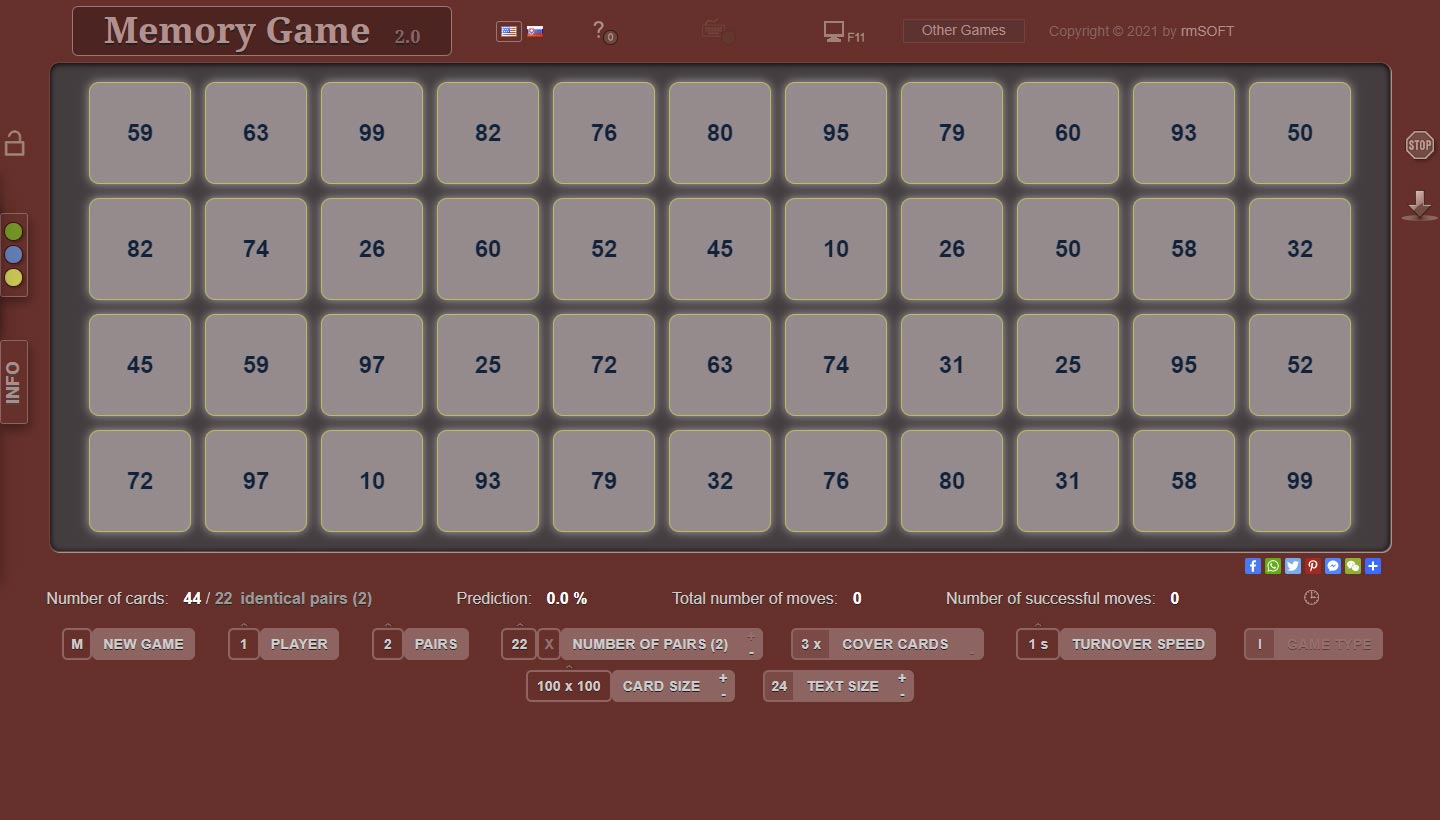Viewport: 1440px width, 820px height.
Task: Flip the card showing 59
Action: (x=139, y=133)
